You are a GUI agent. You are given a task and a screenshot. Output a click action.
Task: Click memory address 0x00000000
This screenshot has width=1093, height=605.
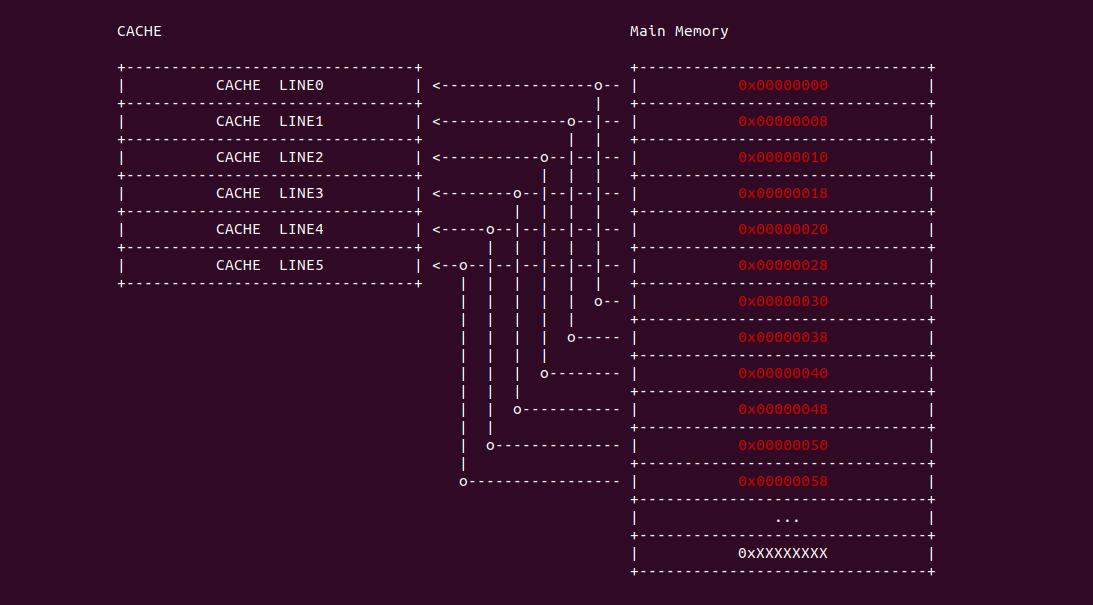pyautogui.click(x=783, y=86)
